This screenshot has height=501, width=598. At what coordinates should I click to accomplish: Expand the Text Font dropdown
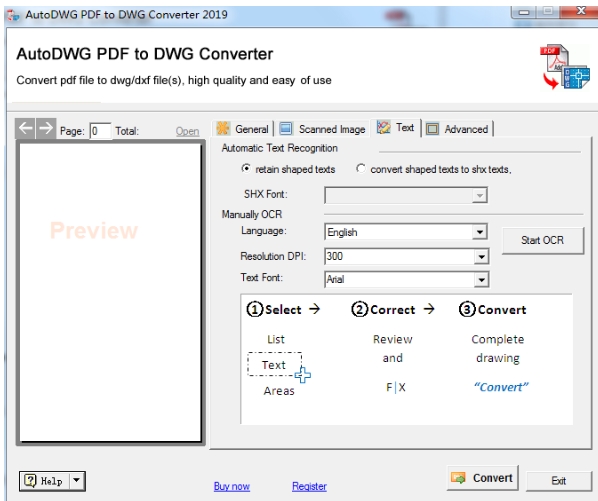pyautogui.click(x=481, y=279)
